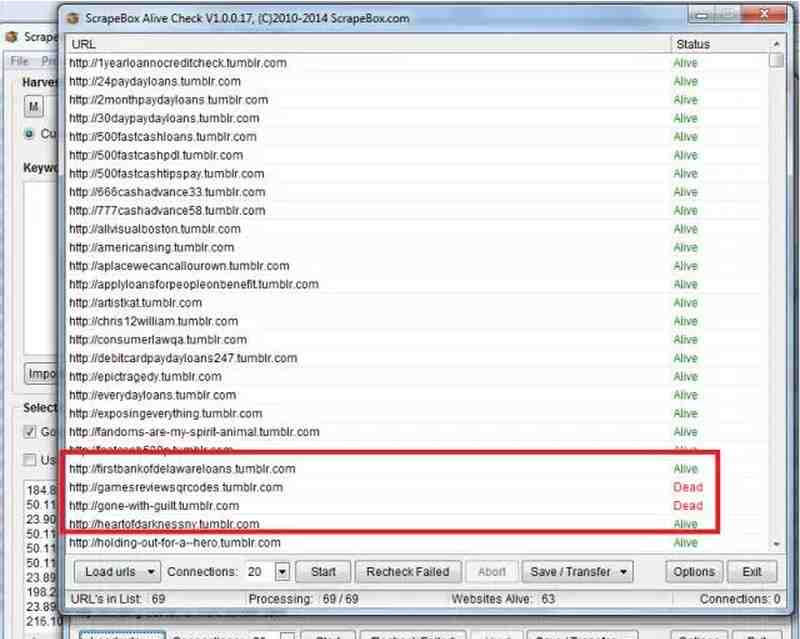Screen dimensions: 800x639
Task: Select the 2monthpaydayloans.tumblr.com URL
Action: [x=168, y=100]
